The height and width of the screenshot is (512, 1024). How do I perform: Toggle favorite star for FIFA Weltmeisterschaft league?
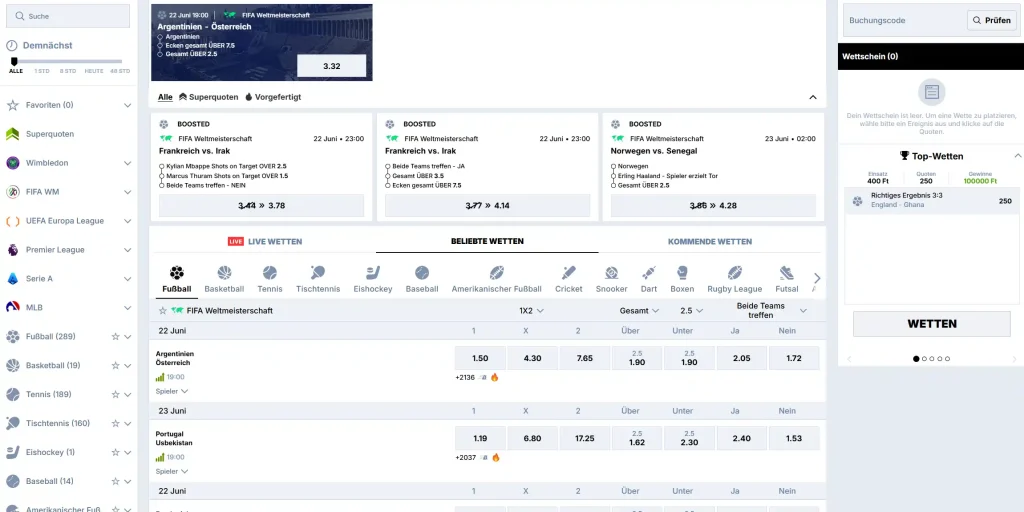(x=163, y=311)
